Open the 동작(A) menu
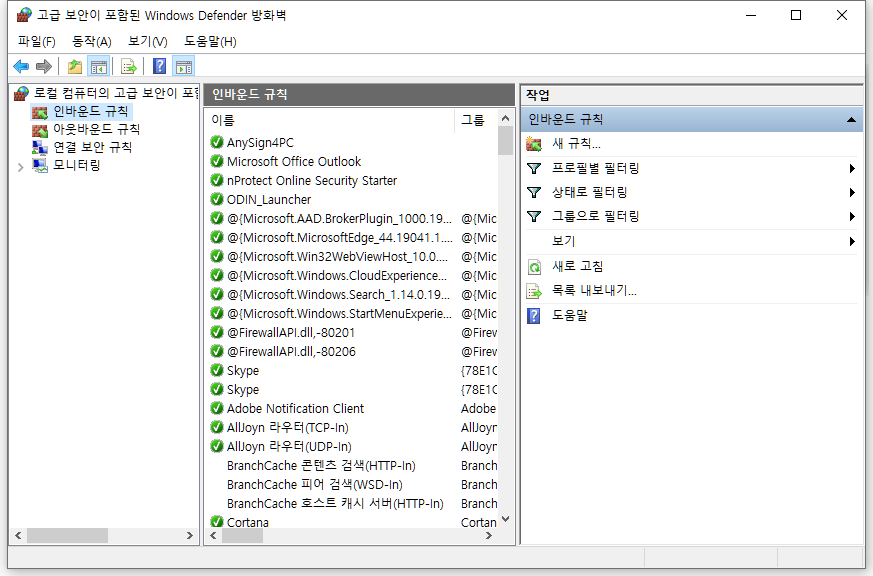Screen dimensions: 873x576 coord(92,41)
